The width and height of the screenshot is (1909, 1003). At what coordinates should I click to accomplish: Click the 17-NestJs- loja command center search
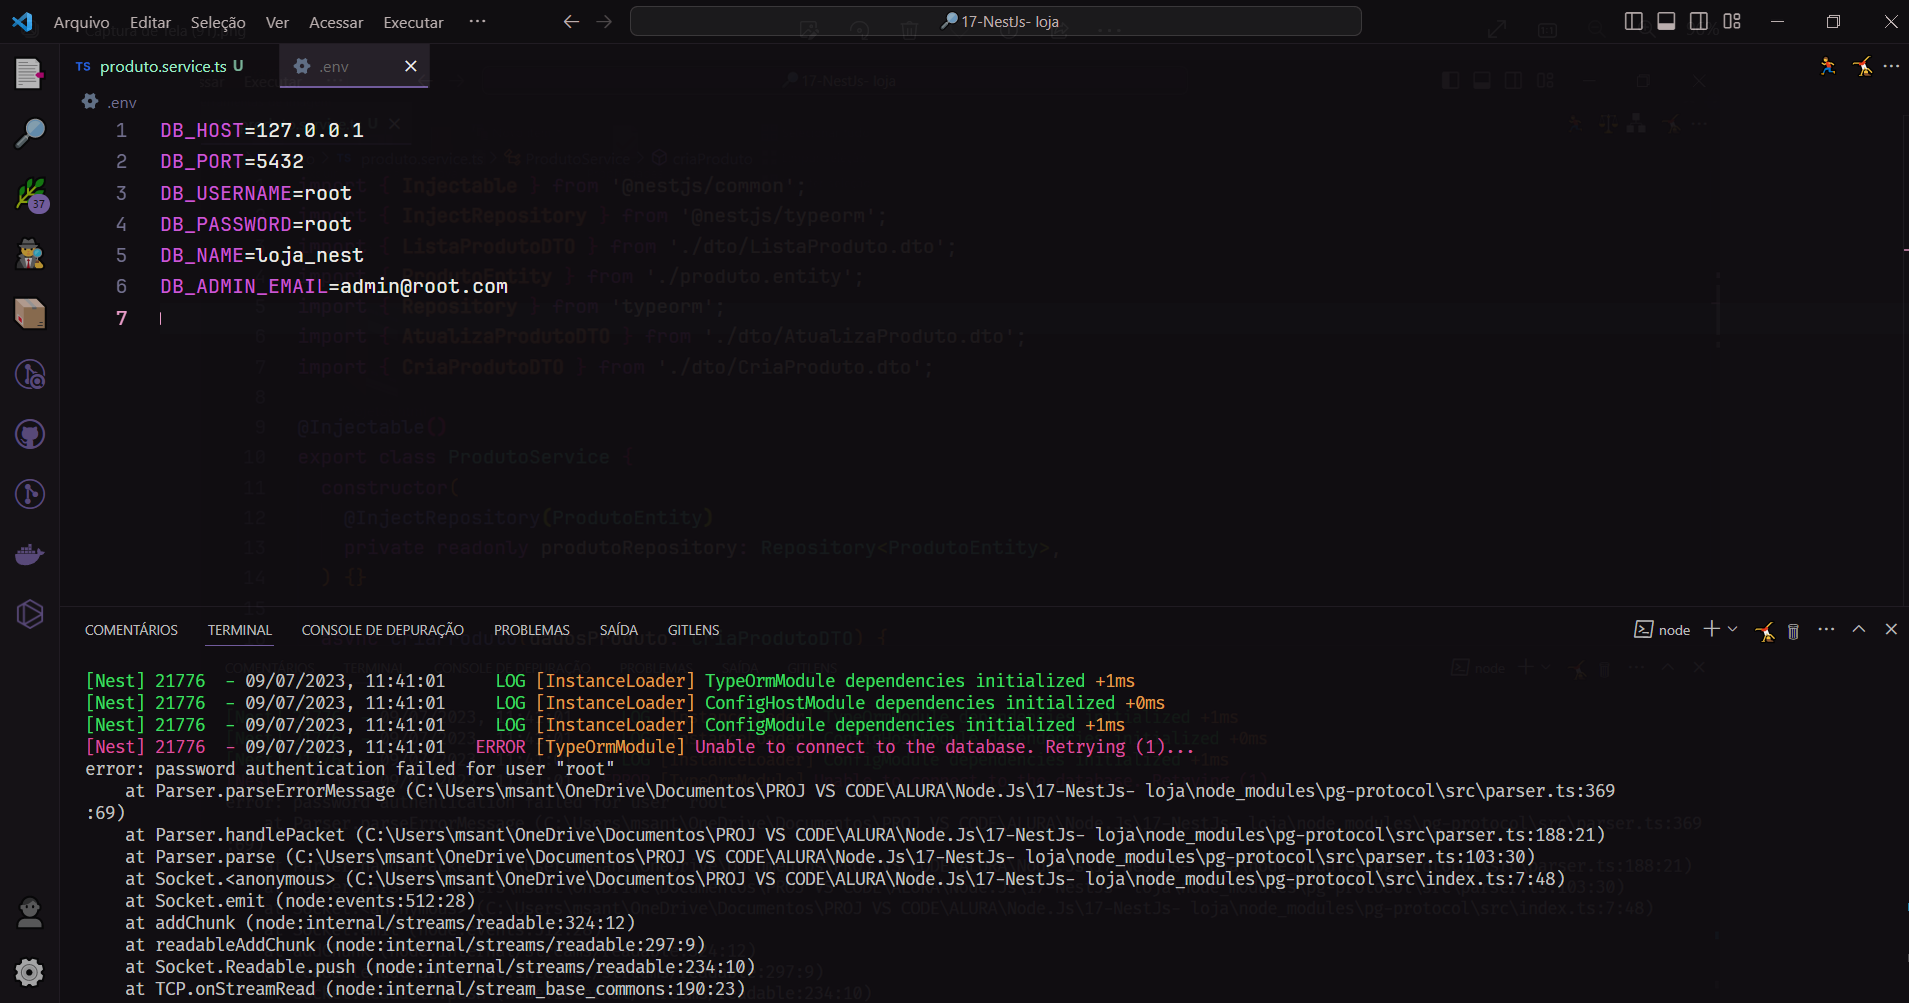(x=996, y=21)
